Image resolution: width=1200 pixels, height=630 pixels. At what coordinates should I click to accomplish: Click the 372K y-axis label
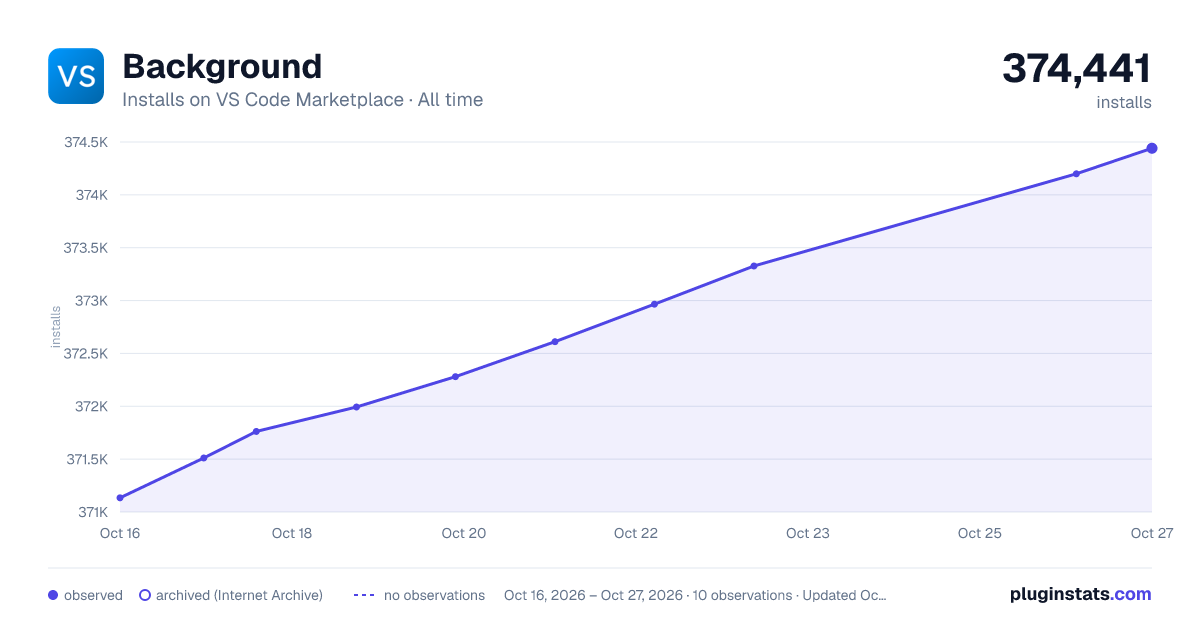(x=92, y=407)
